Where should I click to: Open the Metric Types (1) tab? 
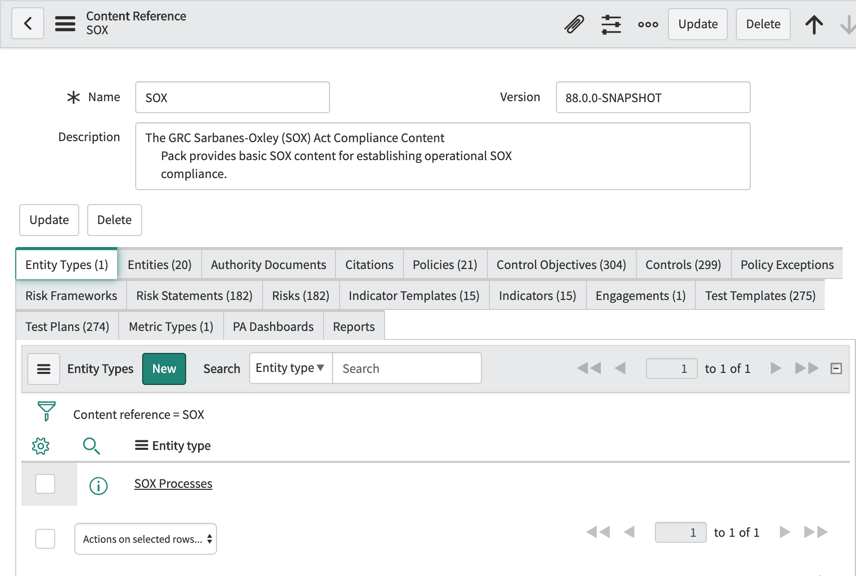click(x=171, y=326)
